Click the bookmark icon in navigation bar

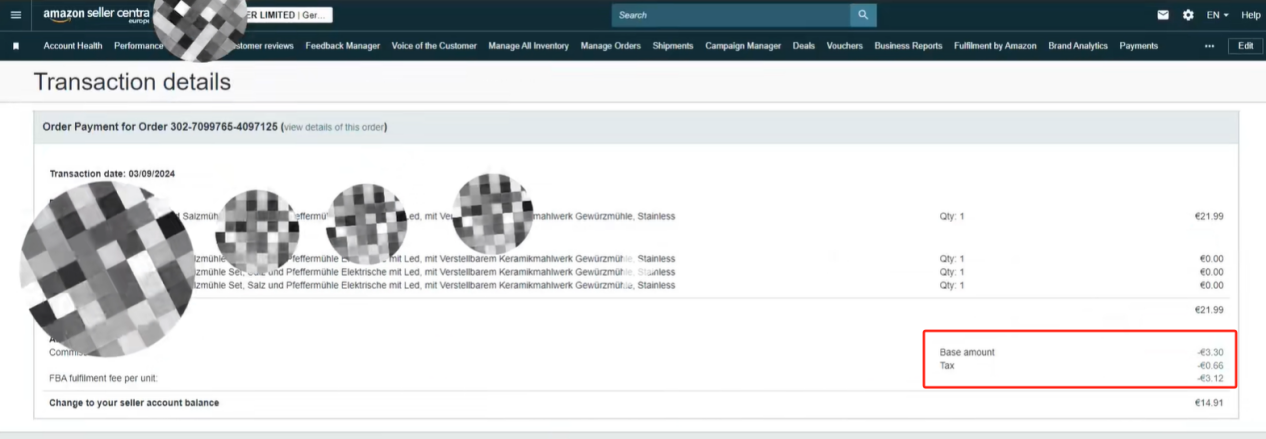point(16,46)
